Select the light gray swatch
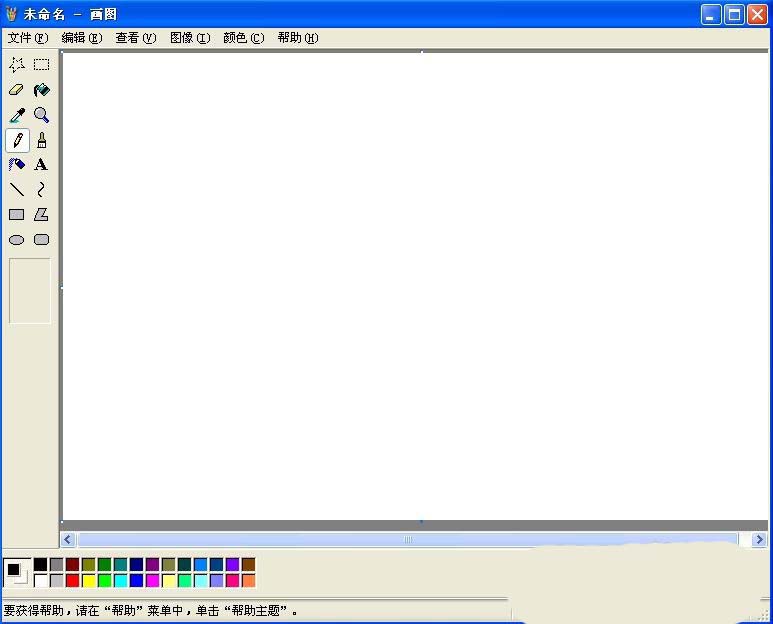 tap(57, 581)
